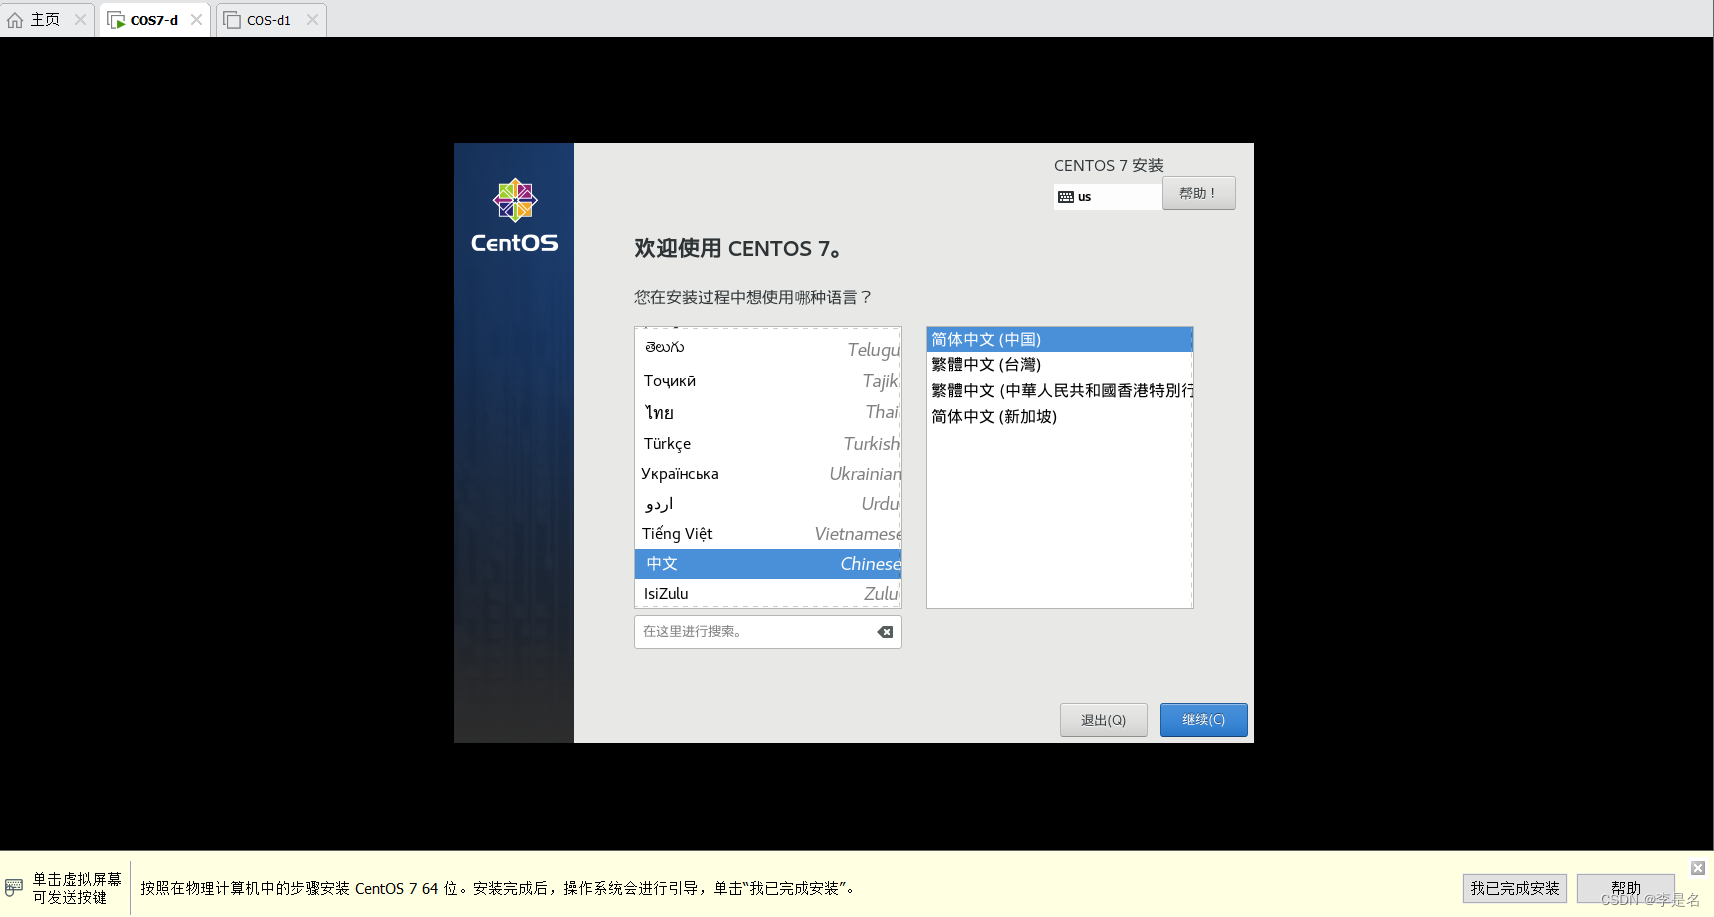Select the Urdu language row
Screen dimensions: 1714x917
click(768, 504)
